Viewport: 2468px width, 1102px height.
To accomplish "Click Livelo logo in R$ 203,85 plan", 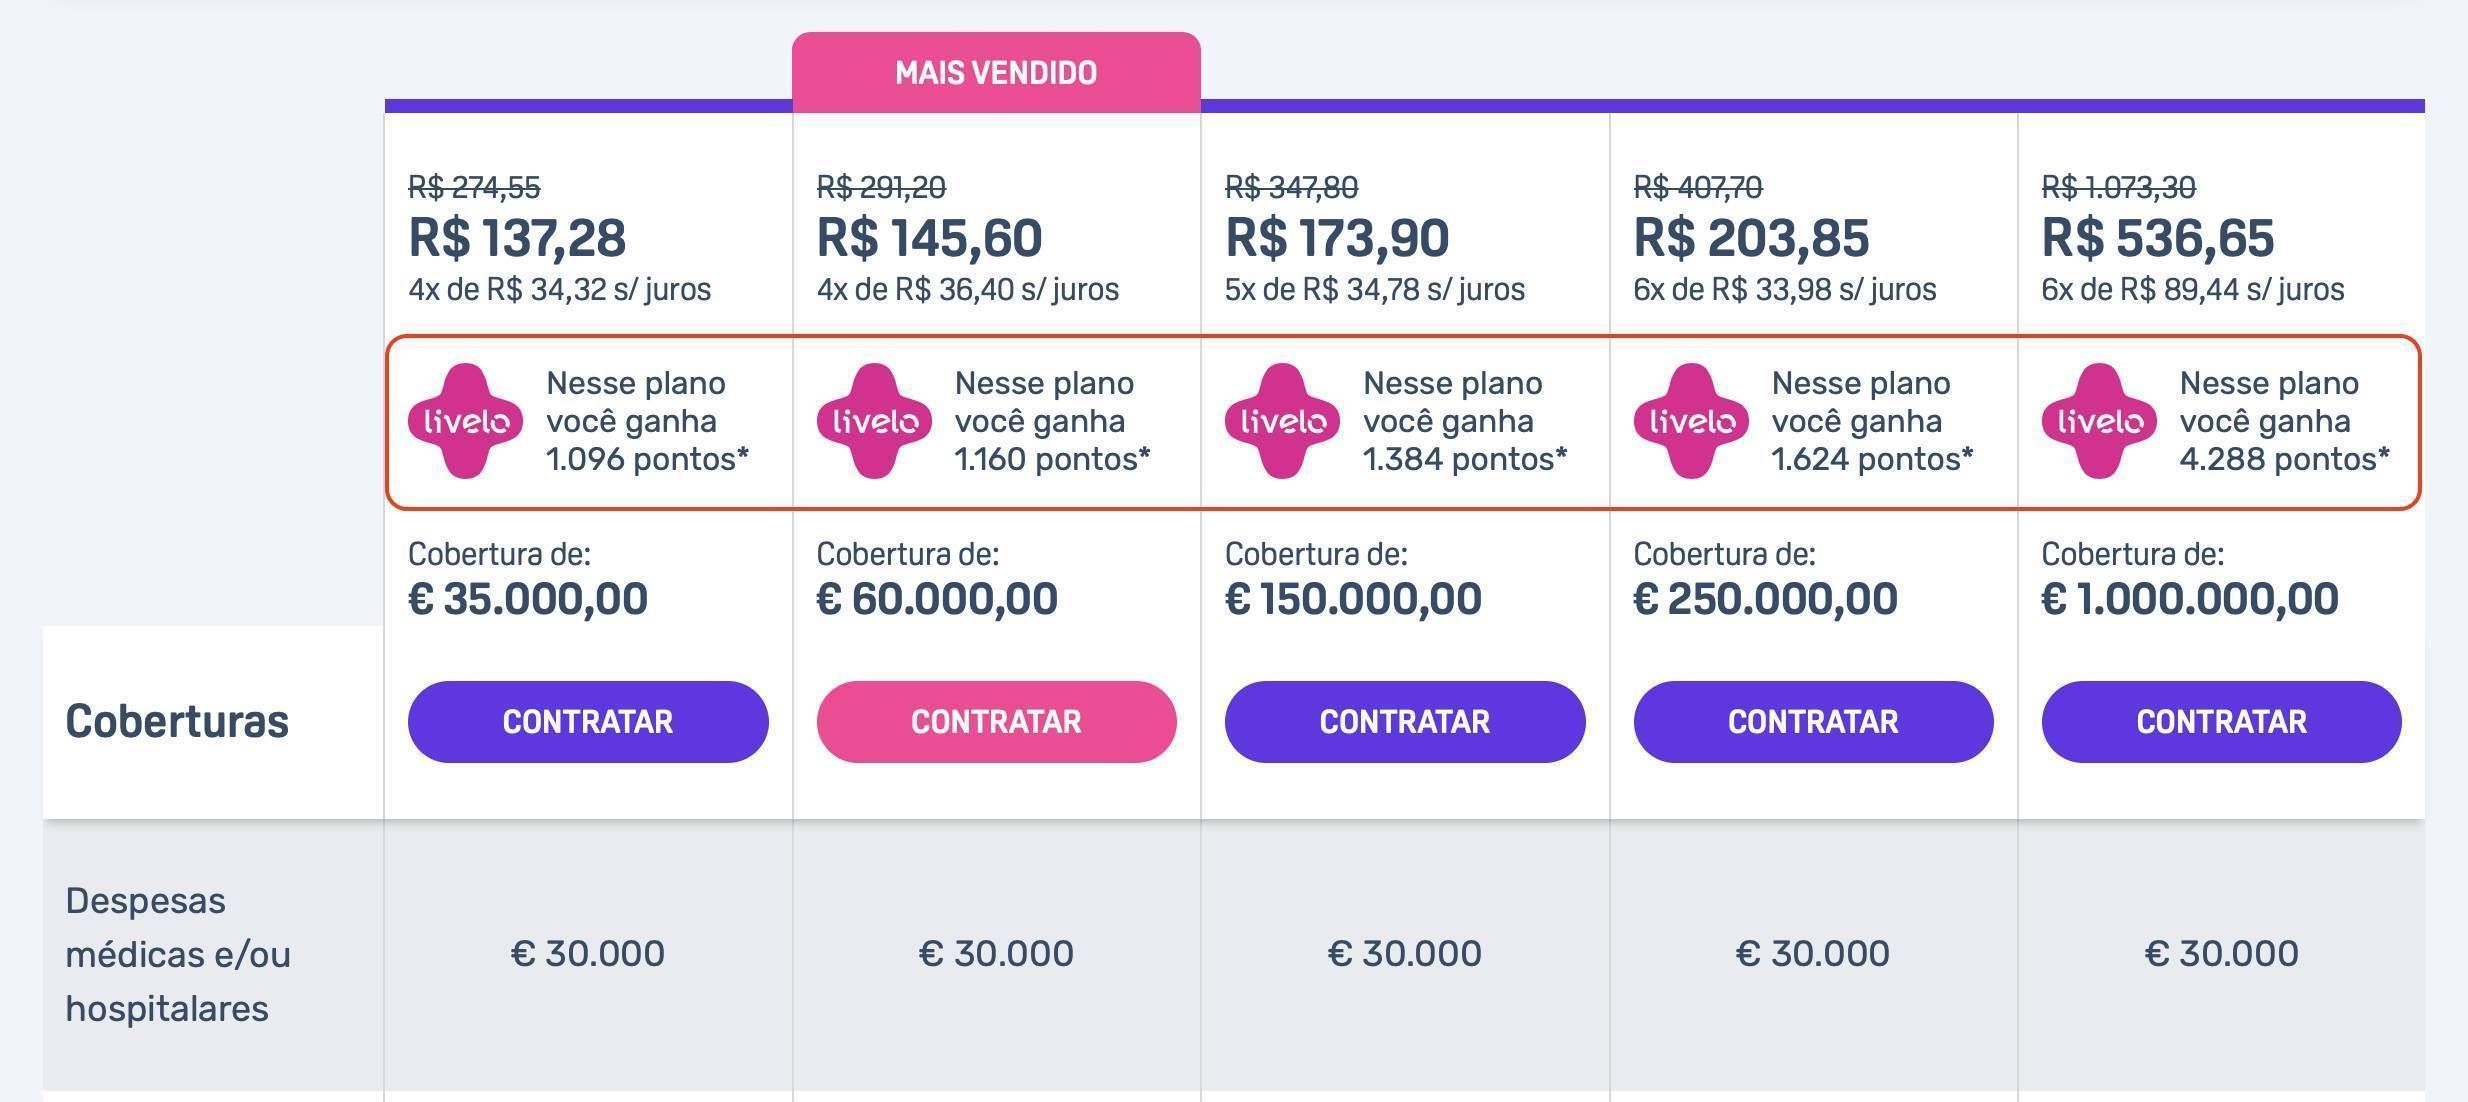I will (x=1691, y=421).
